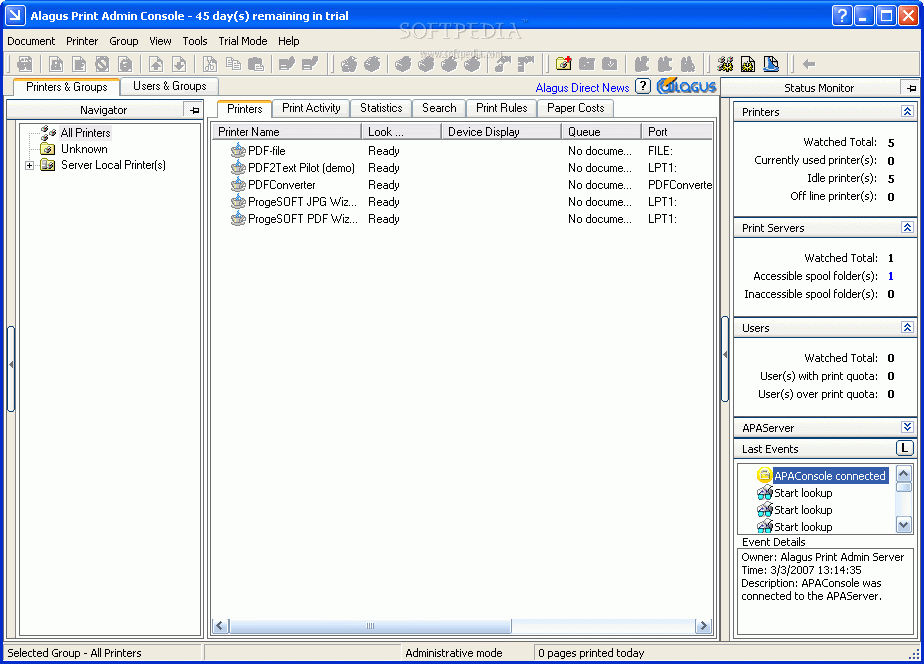The height and width of the screenshot is (664, 924).
Task: Click the APAConsole connected event icon
Action: click(x=764, y=475)
